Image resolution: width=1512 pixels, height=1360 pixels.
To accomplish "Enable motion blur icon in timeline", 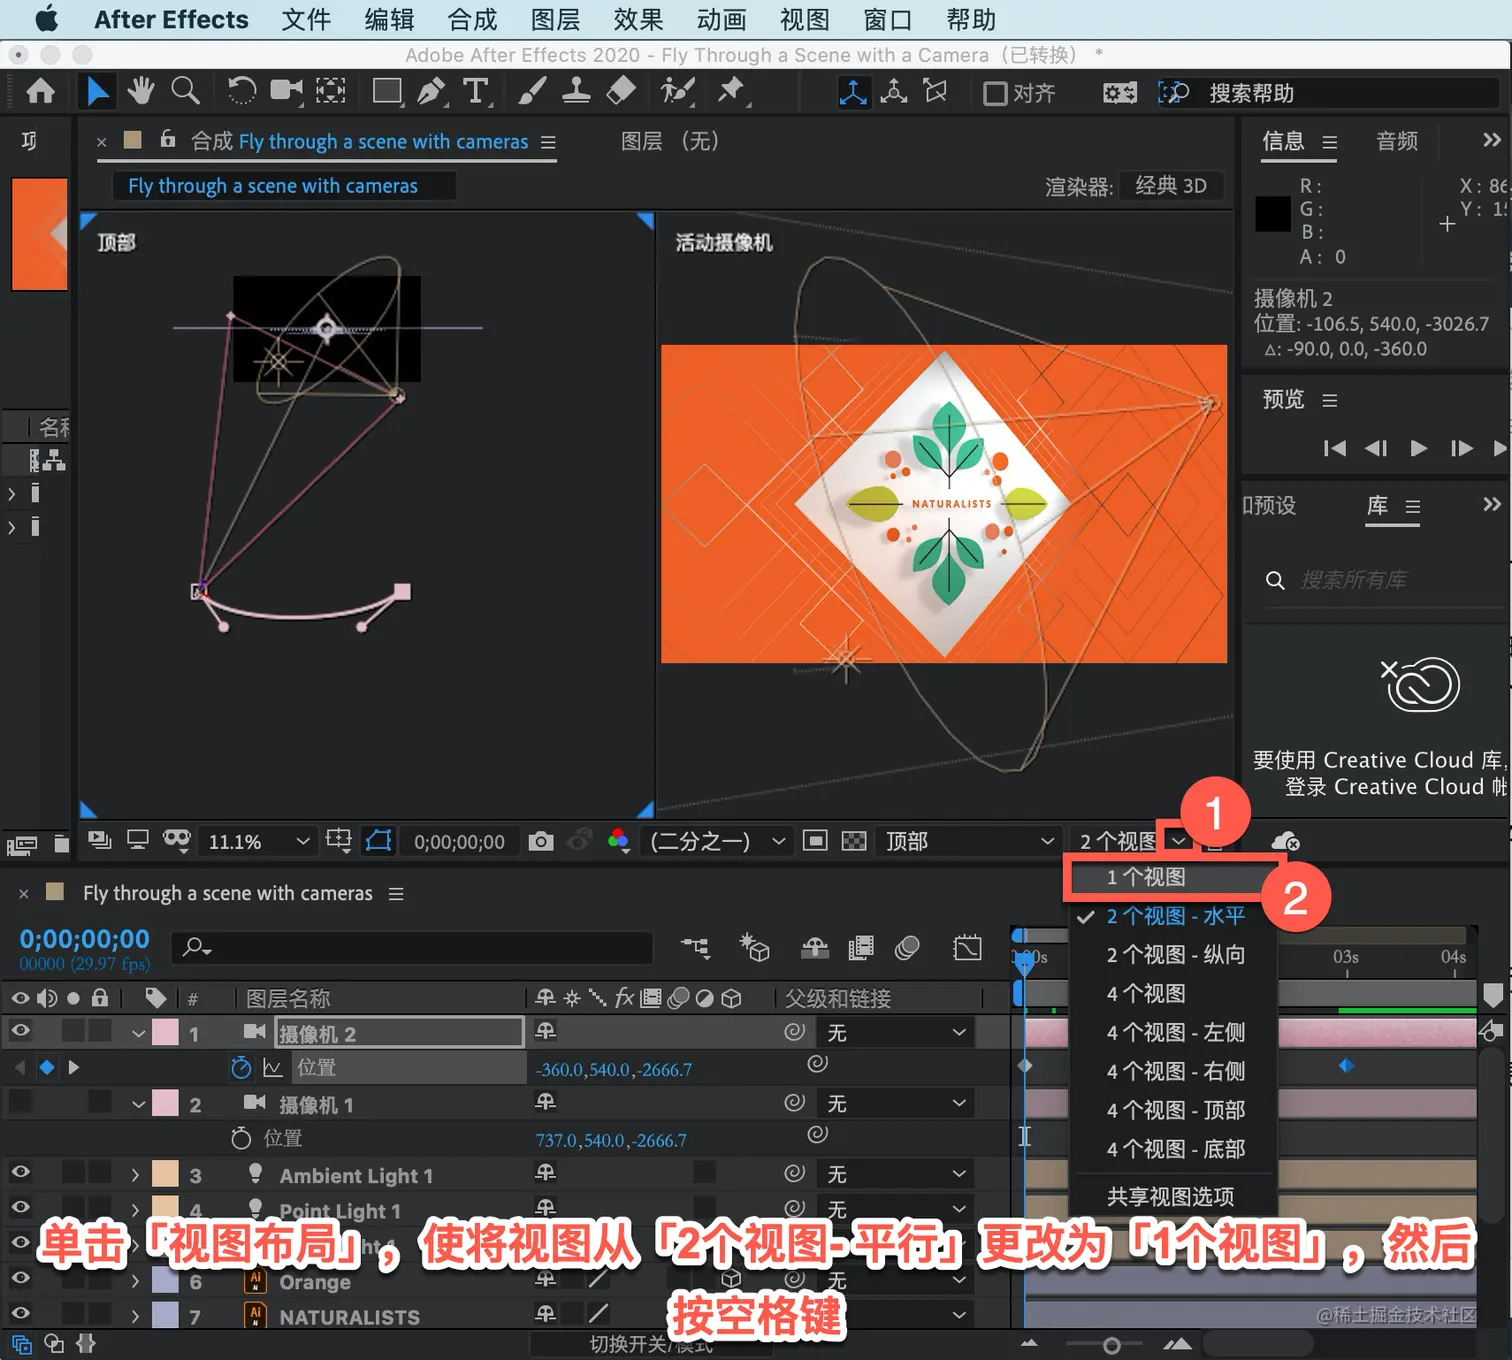I will [x=907, y=948].
